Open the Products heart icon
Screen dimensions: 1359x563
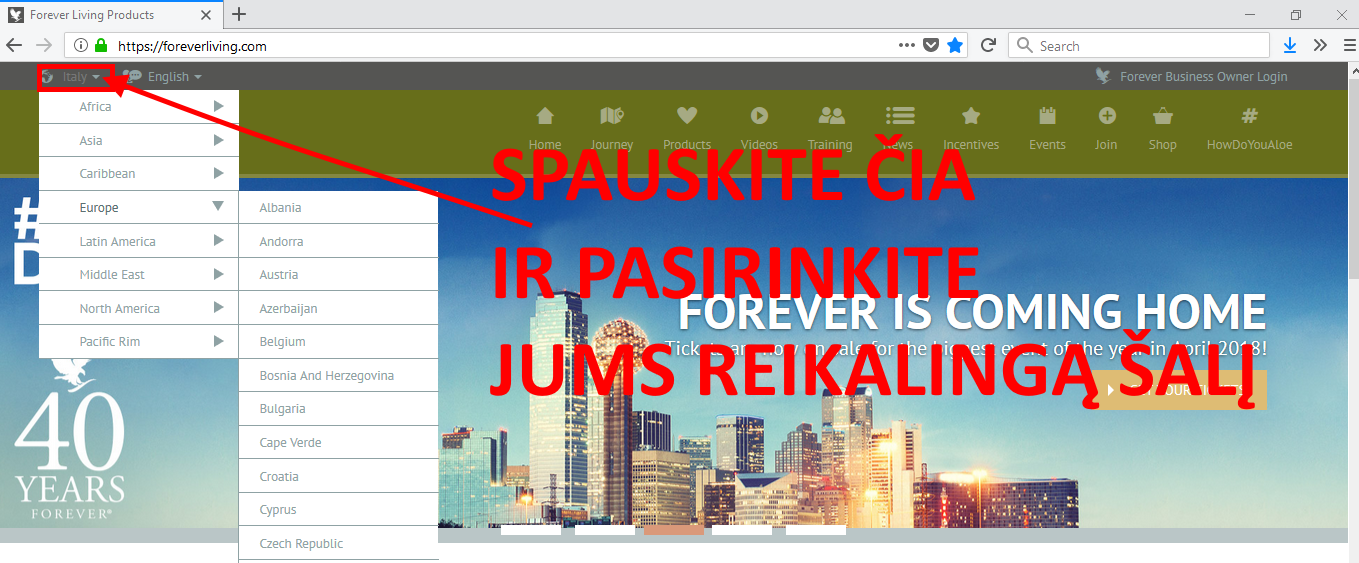click(687, 116)
